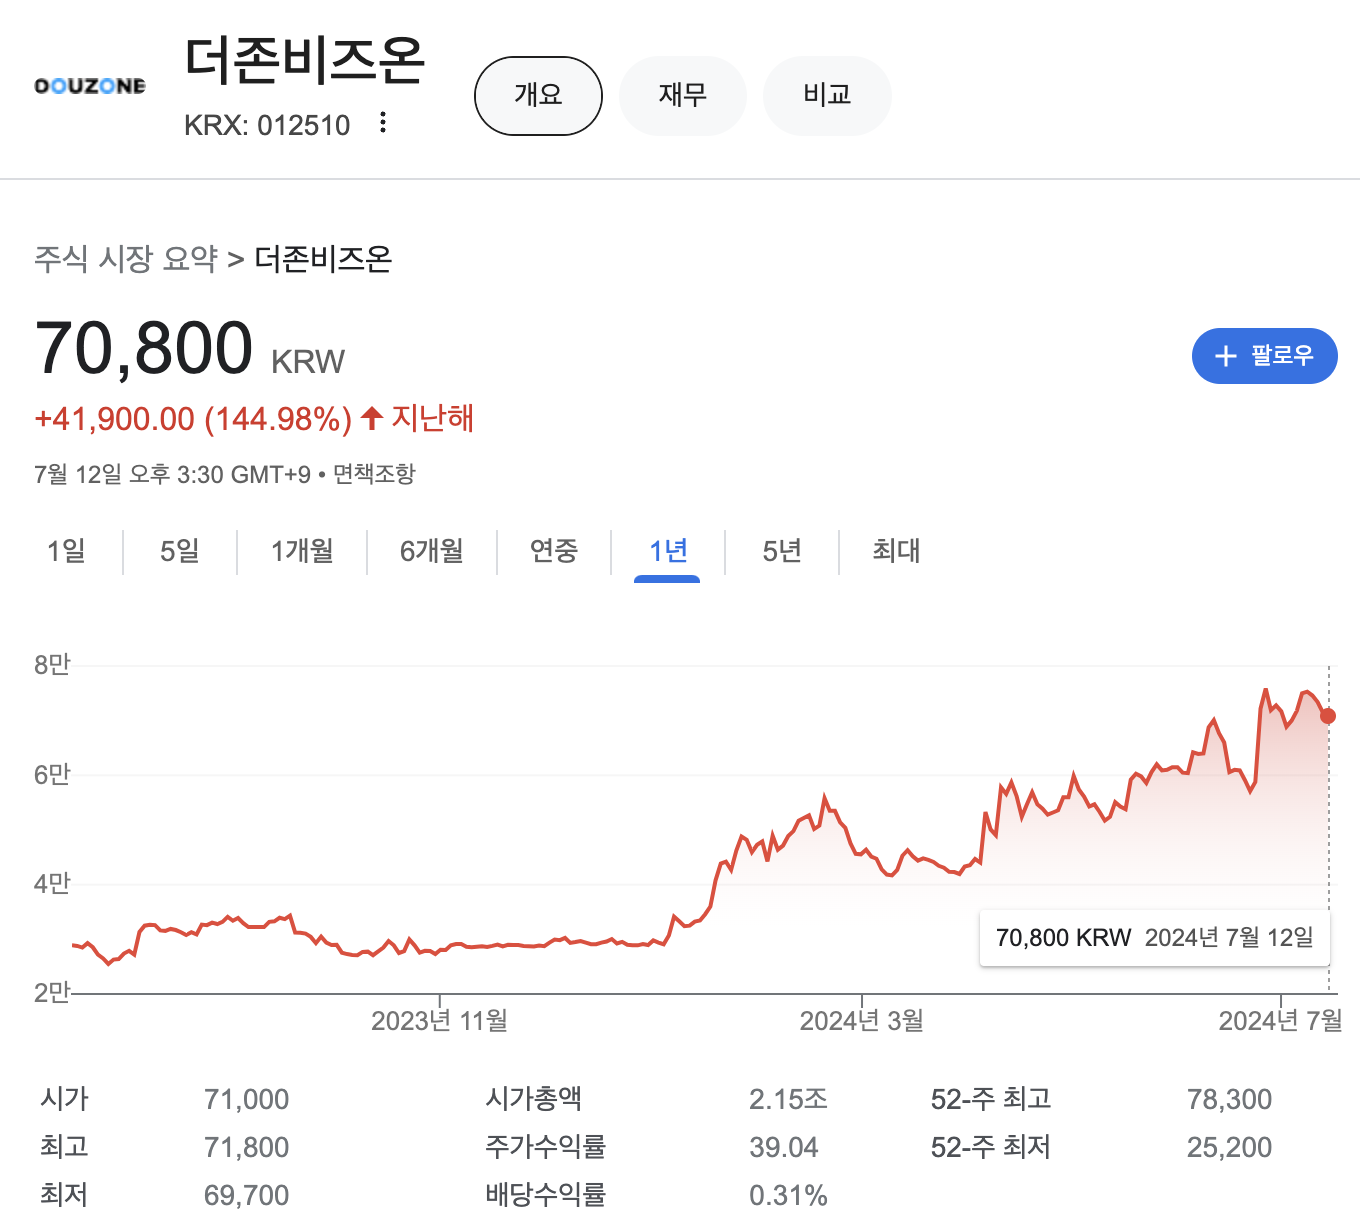Image resolution: width=1360 pixels, height=1222 pixels.
Task: Click the 2024년 7월 axis label
Action: pyautogui.click(x=1281, y=1021)
